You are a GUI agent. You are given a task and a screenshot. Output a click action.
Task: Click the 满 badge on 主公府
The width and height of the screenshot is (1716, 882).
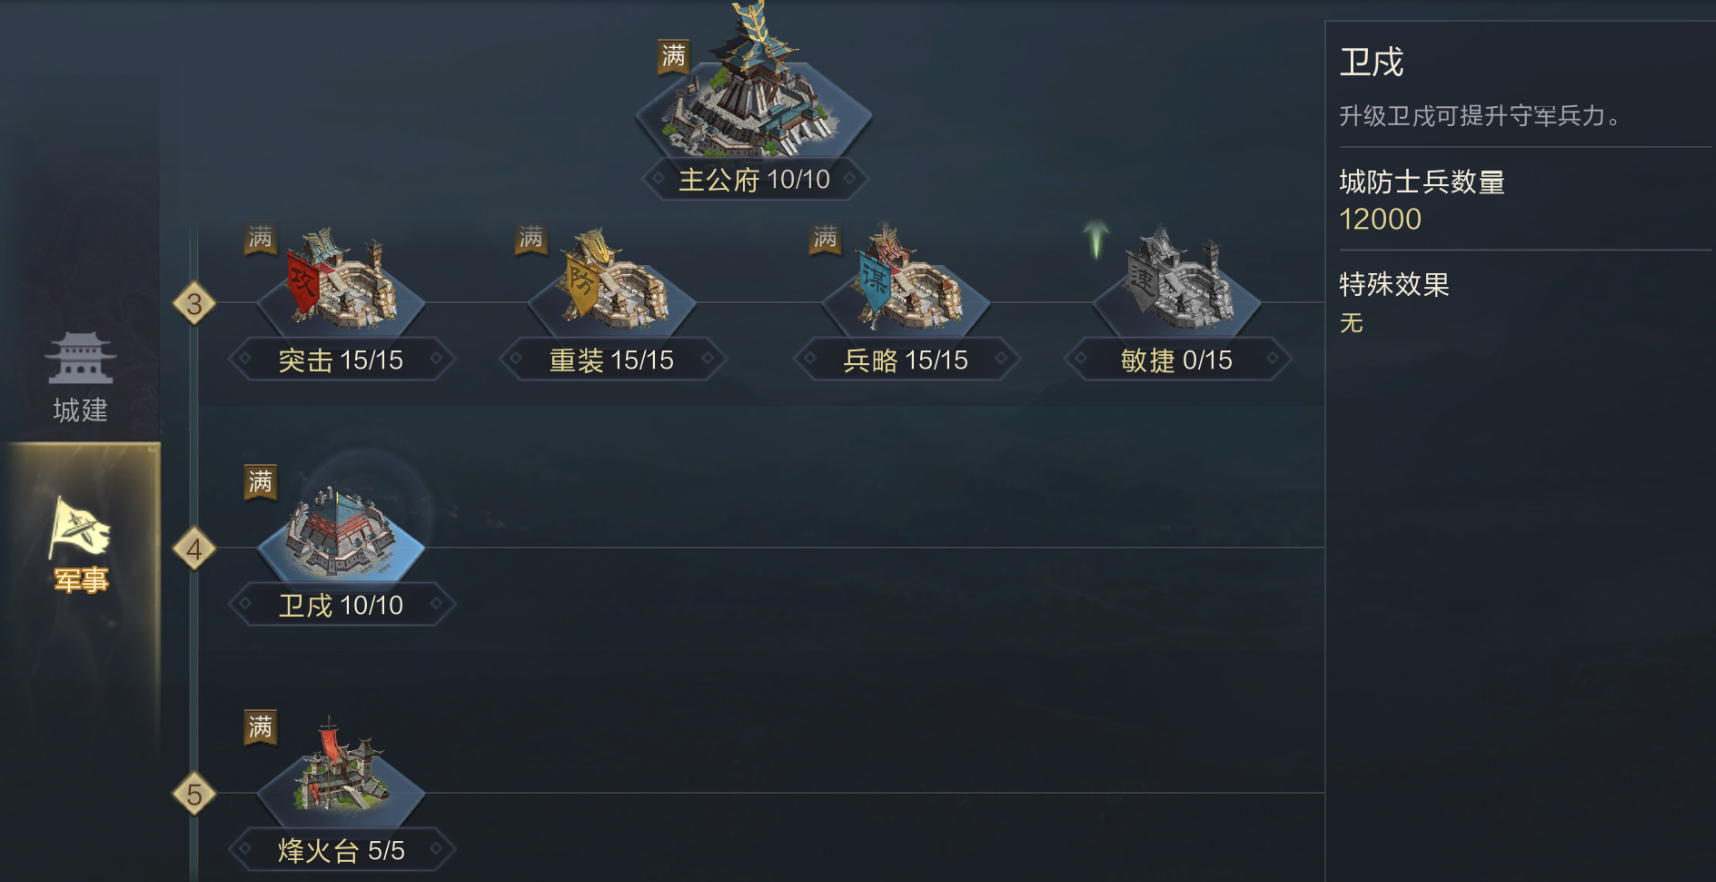(x=673, y=56)
